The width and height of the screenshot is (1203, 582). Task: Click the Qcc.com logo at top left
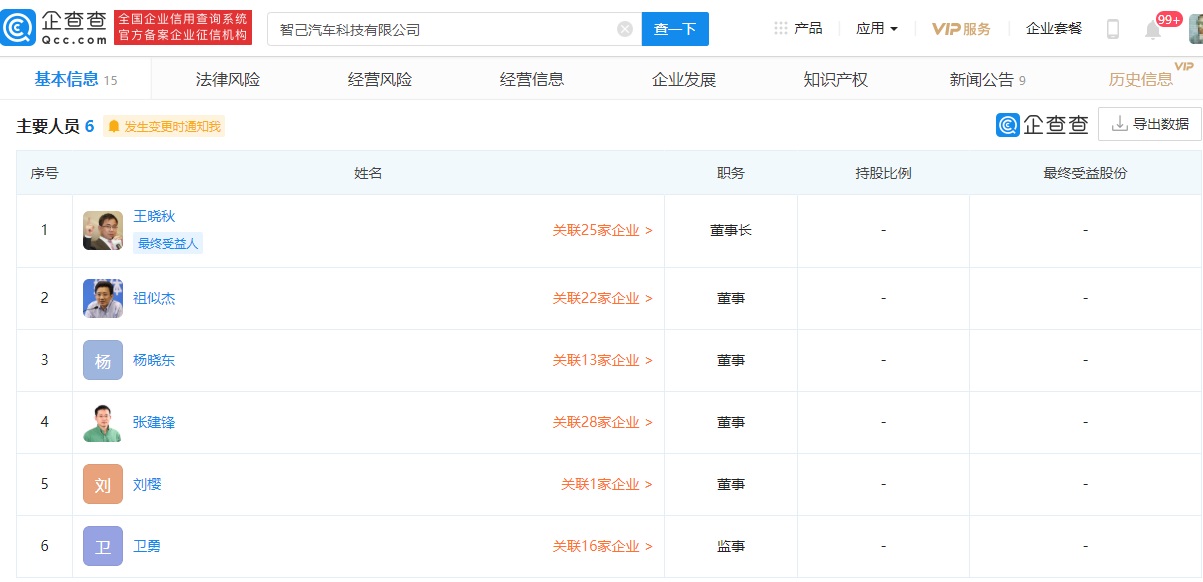[x=55, y=29]
